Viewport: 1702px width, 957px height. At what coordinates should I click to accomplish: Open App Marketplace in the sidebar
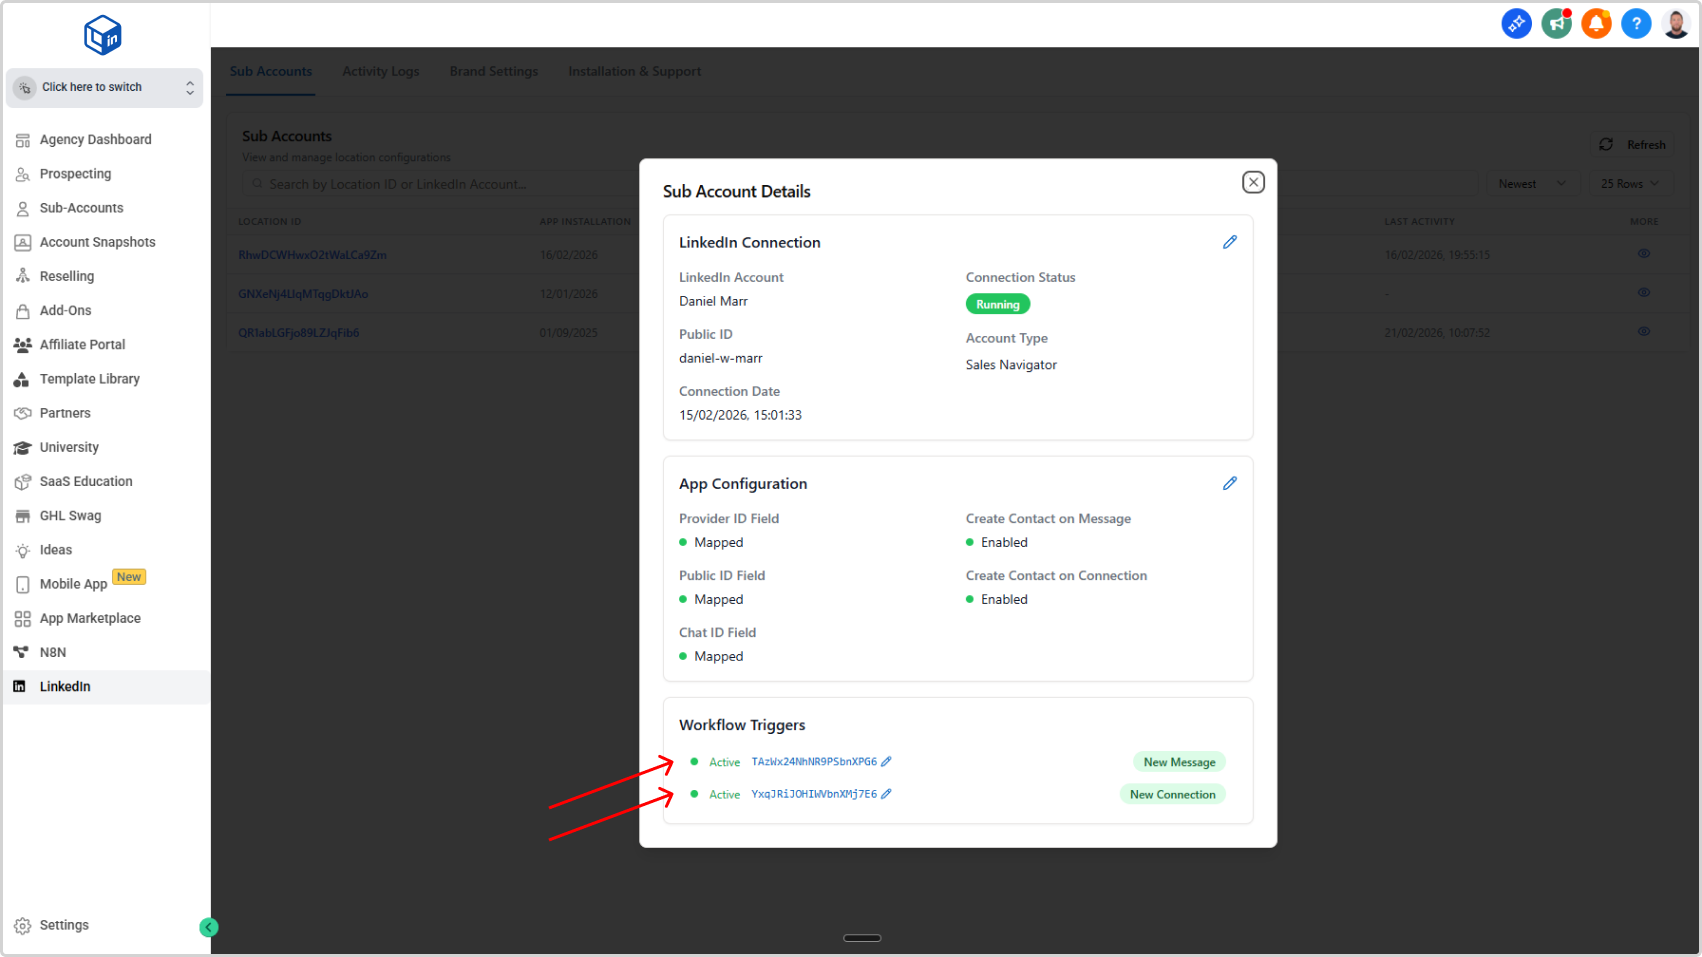point(90,618)
